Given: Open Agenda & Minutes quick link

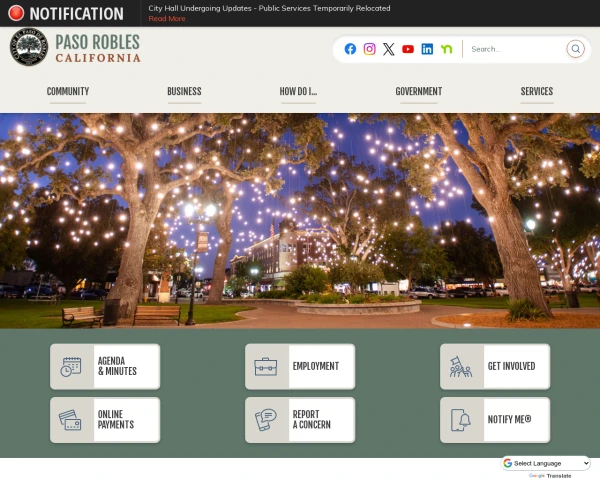Looking at the screenshot, I should click(x=105, y=366).
